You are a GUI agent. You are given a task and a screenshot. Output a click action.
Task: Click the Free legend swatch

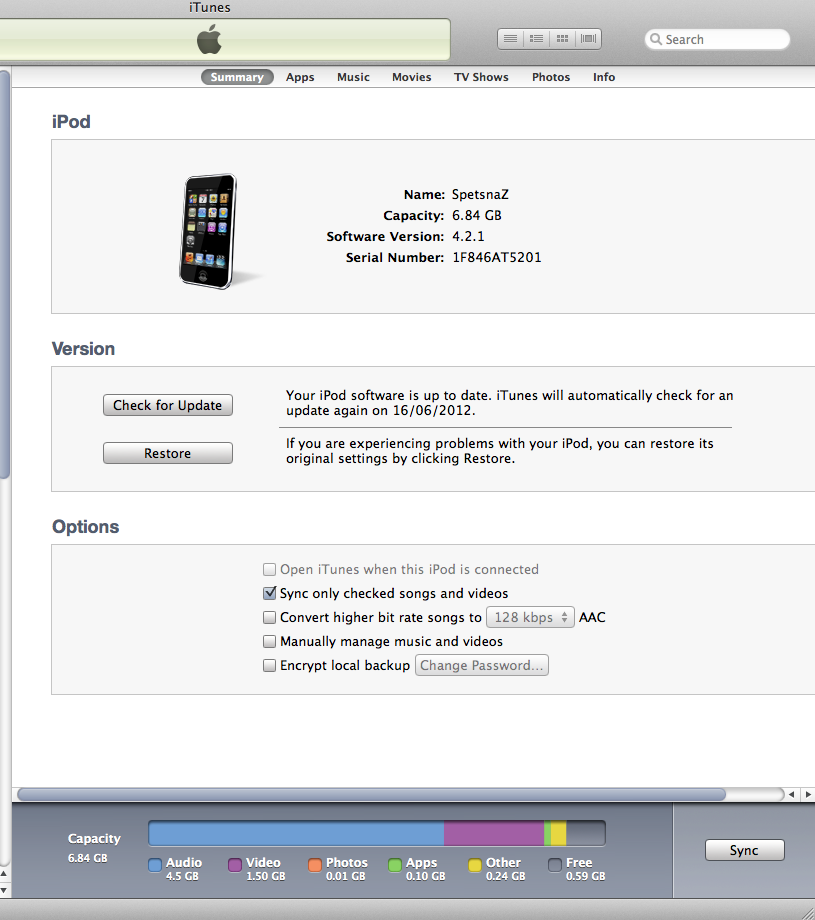click(554, 865)
